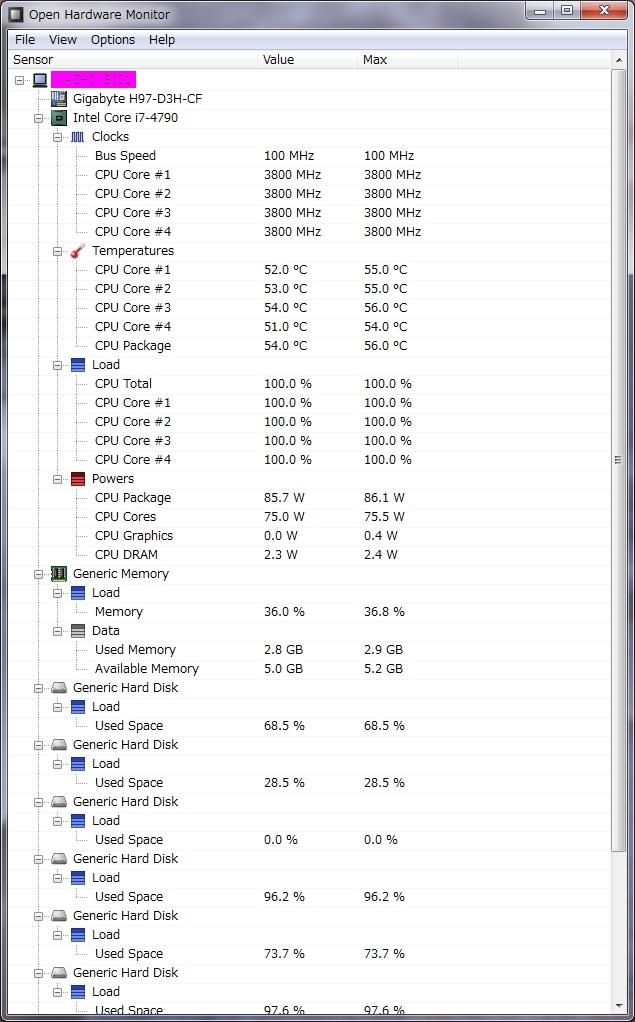Click the Intel Core i7-4790 CPU chip icon
The image size is (635, 1022).
point(59,118)
